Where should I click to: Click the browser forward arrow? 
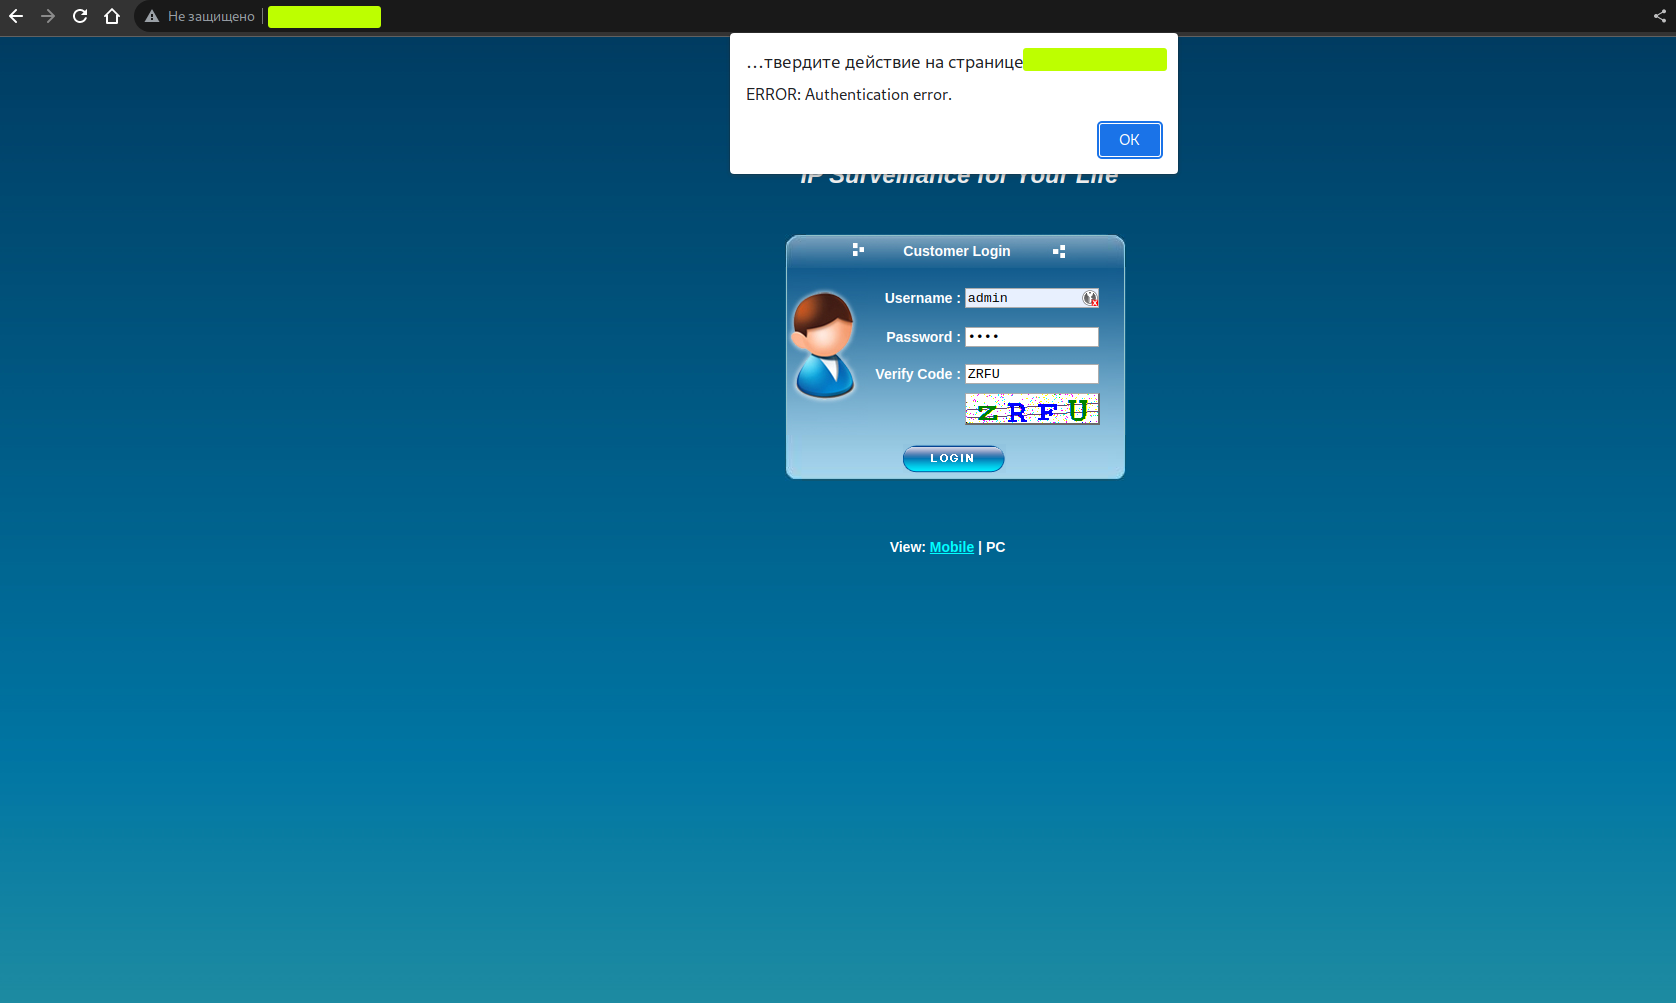point(48,16)
